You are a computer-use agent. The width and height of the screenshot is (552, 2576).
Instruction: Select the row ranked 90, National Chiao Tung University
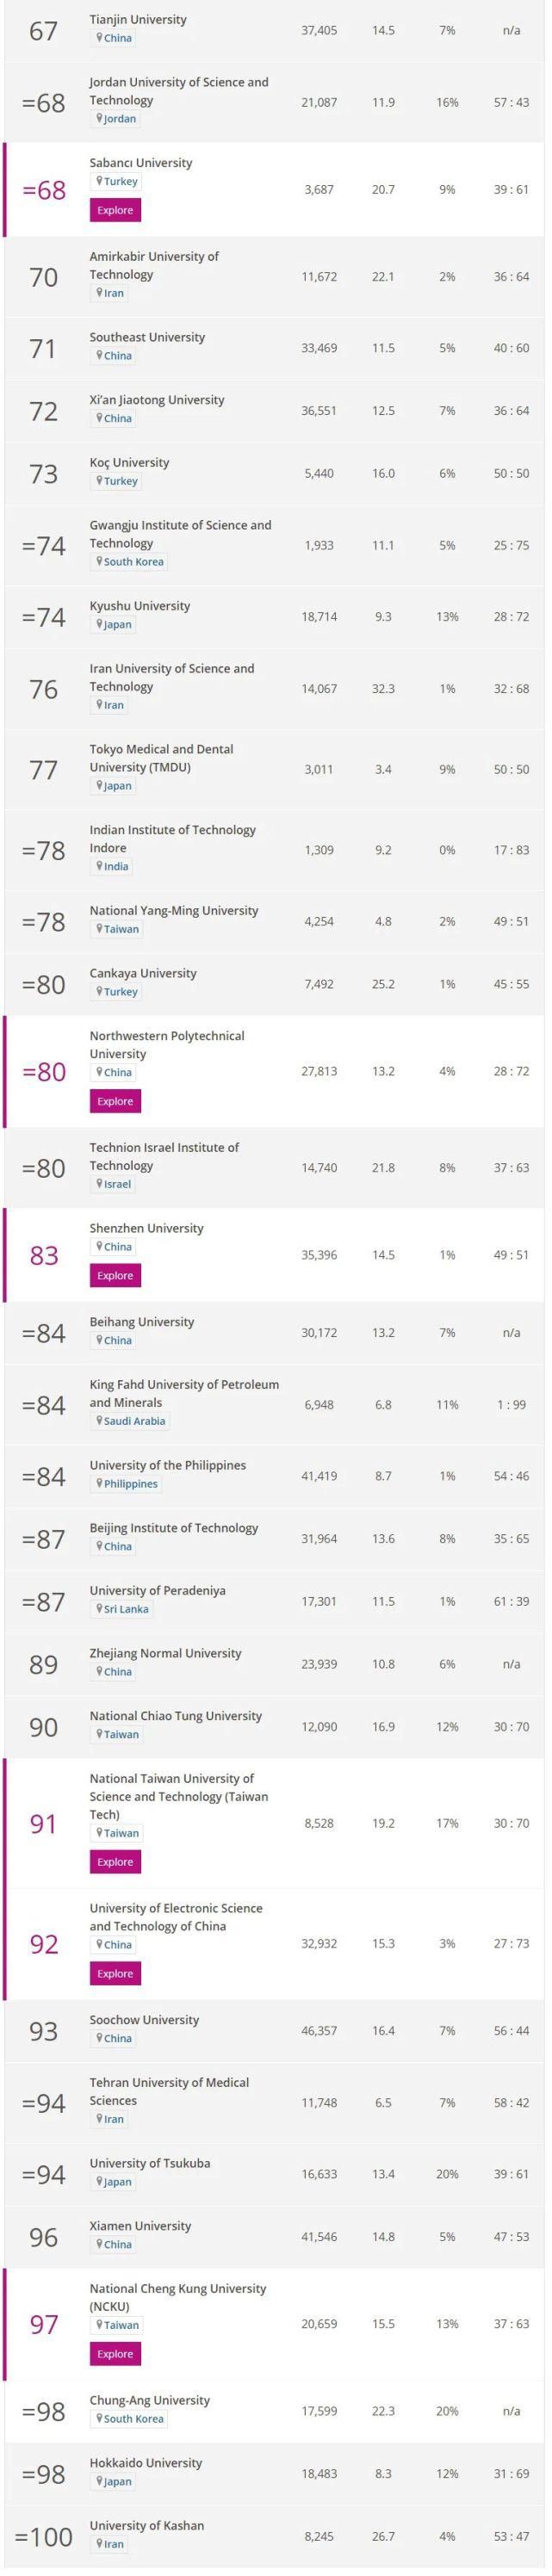coord(176,1716)
